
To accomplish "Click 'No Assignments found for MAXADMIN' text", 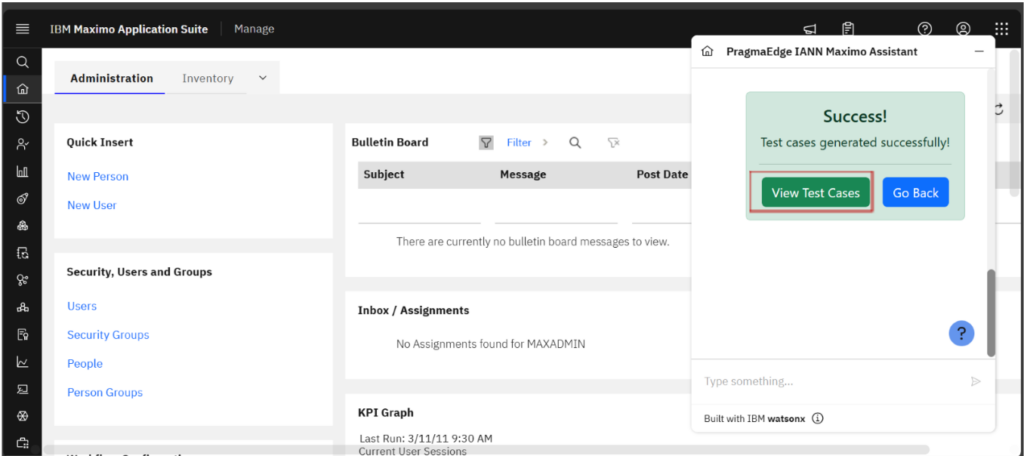I will coord(490,344).
